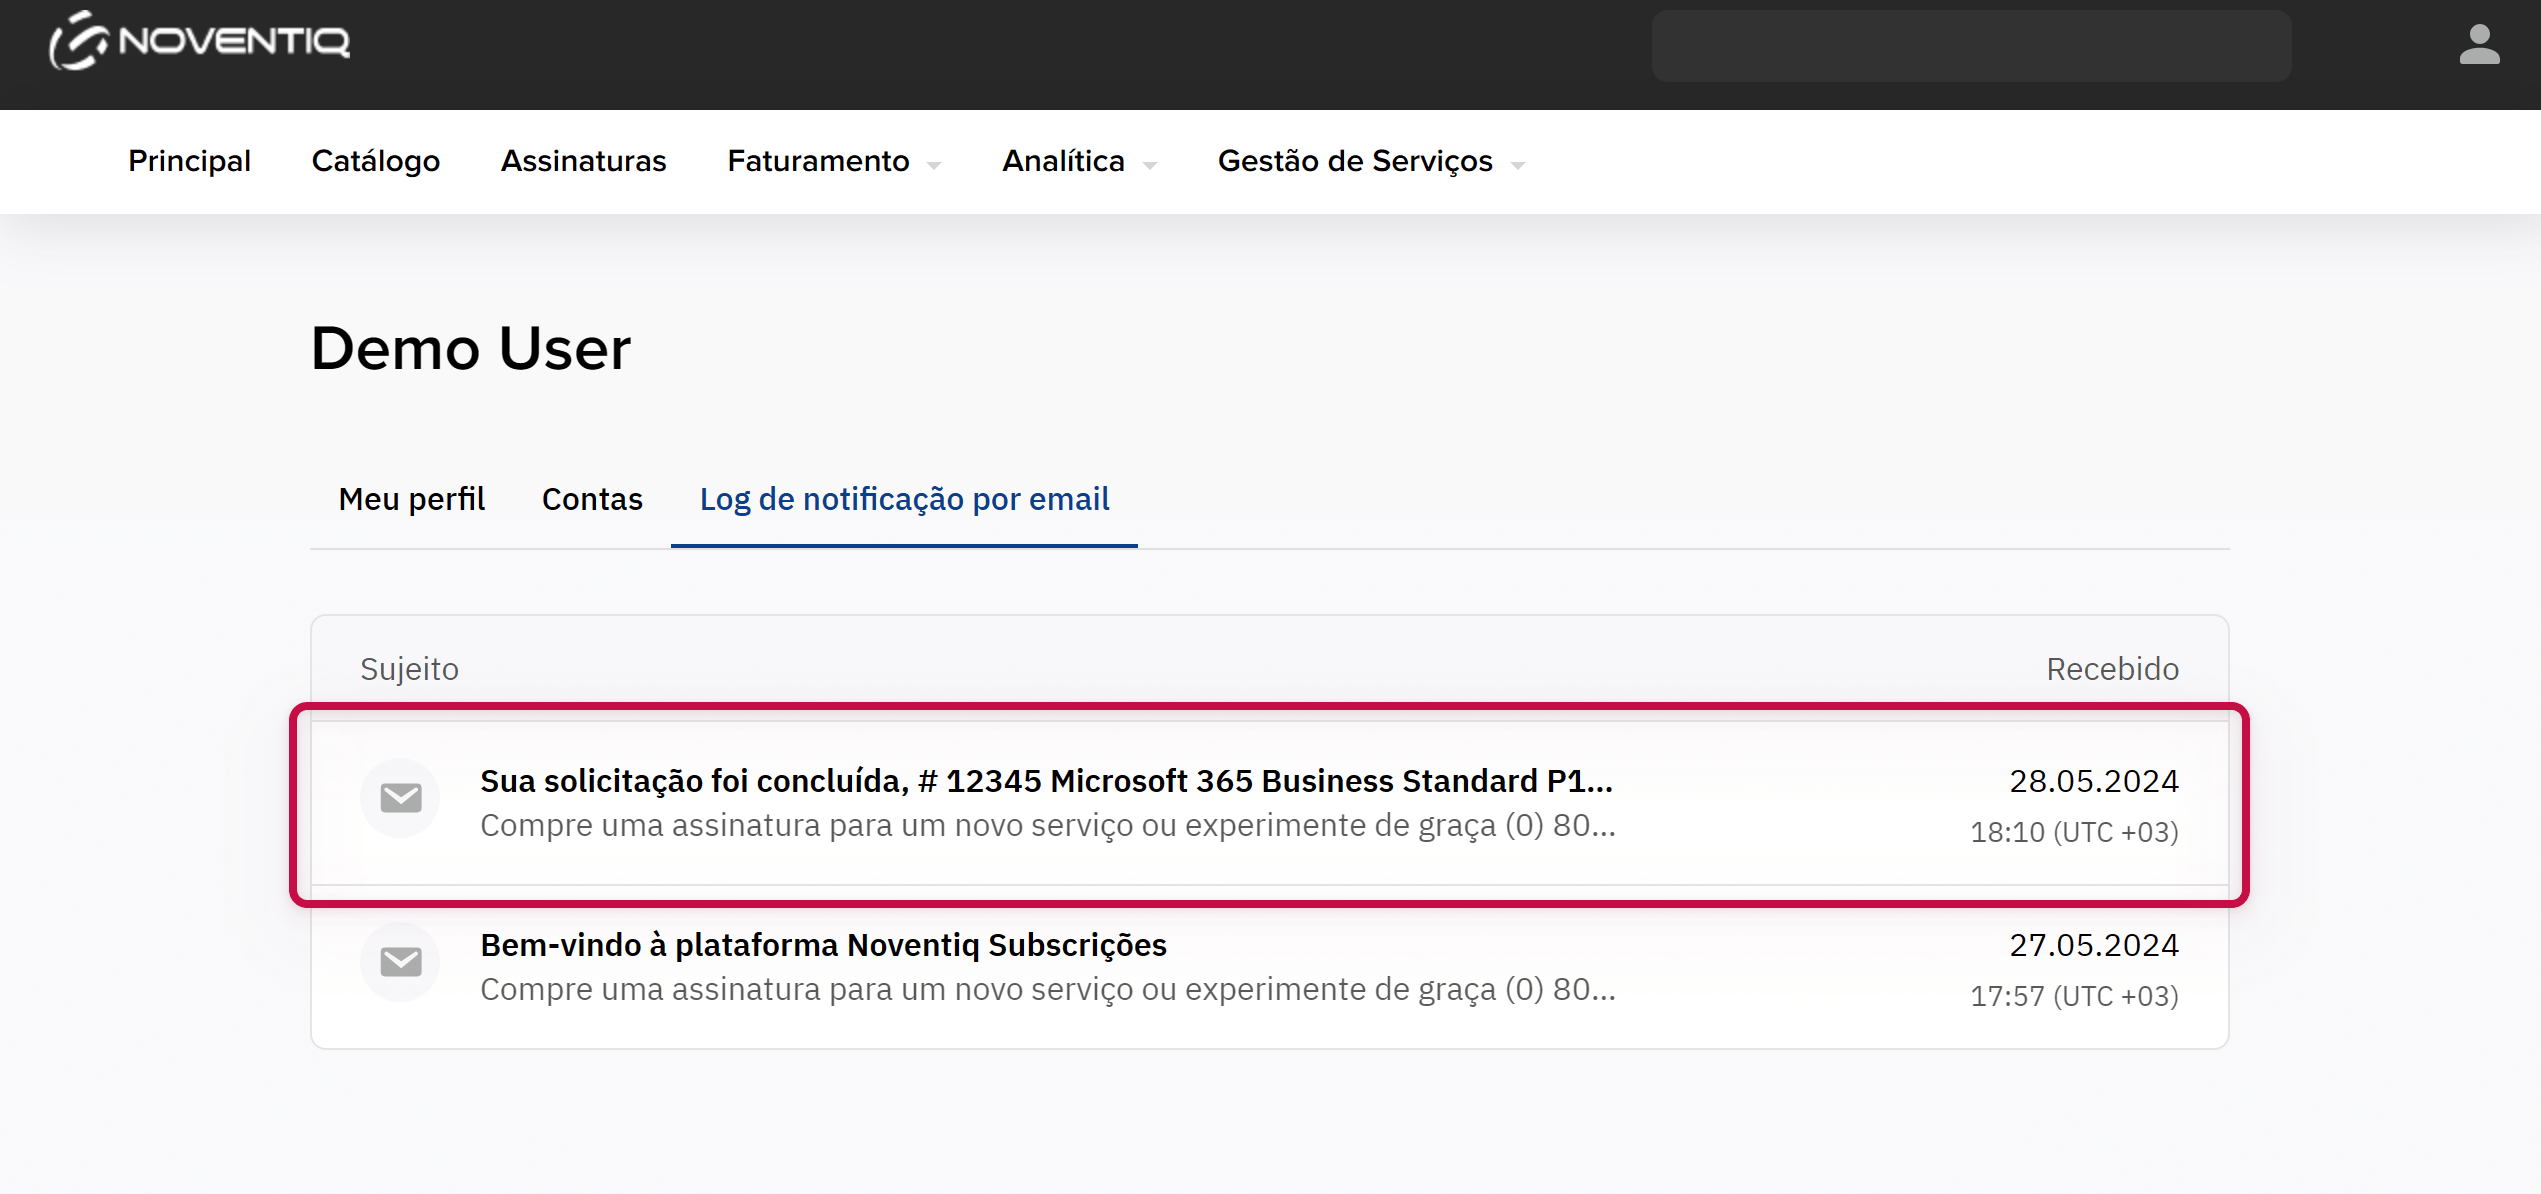Click envelope icon of completed request email
This screenshot has width=2541, height=1194.
(x=401, y=798)
